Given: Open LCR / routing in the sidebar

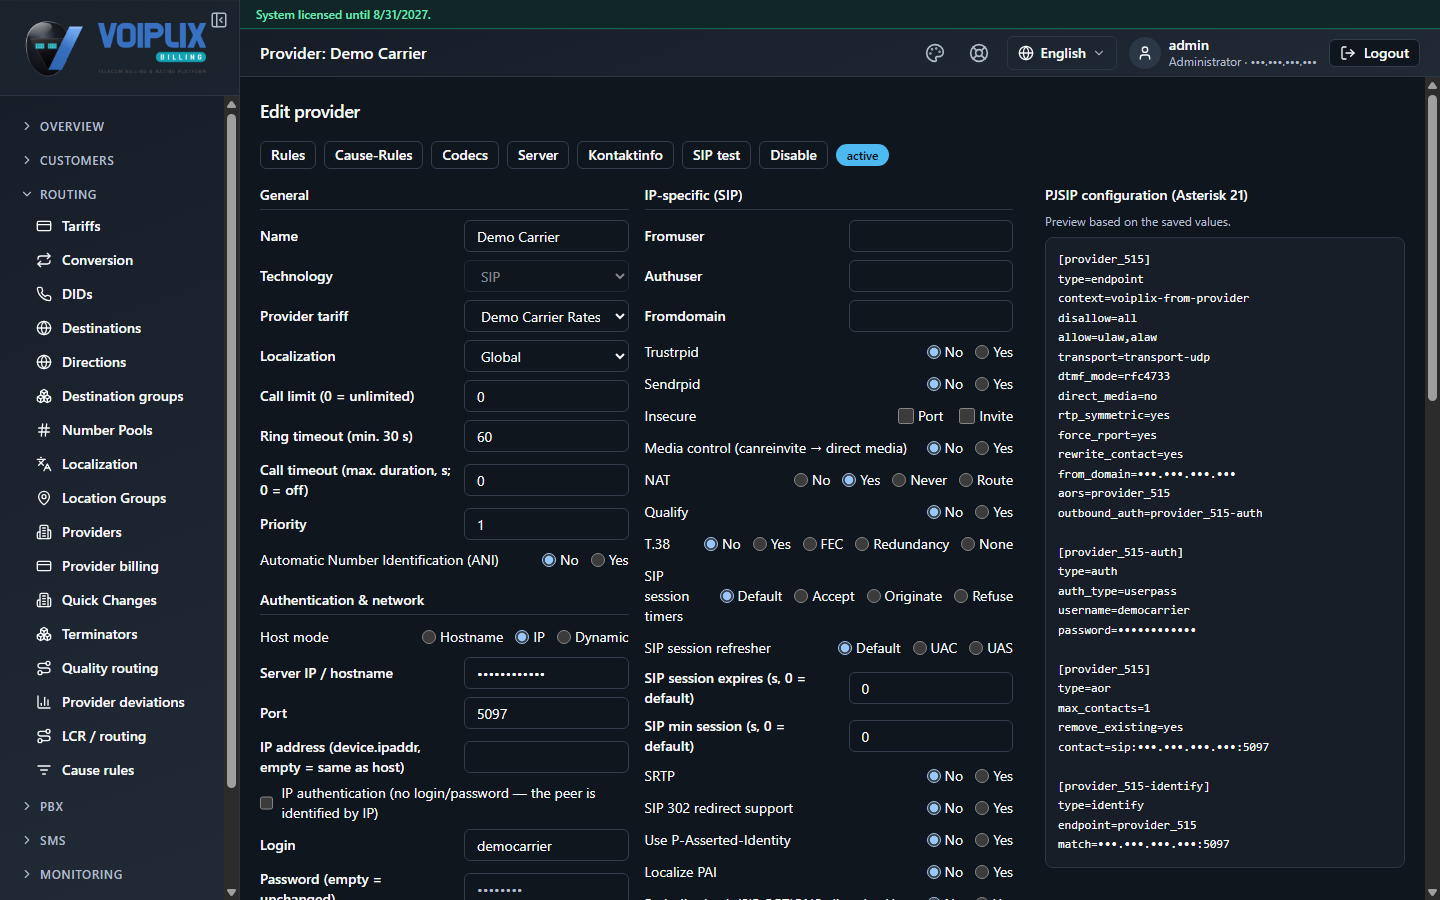Looking at the screenshot, I should click(x=104, y=736).
